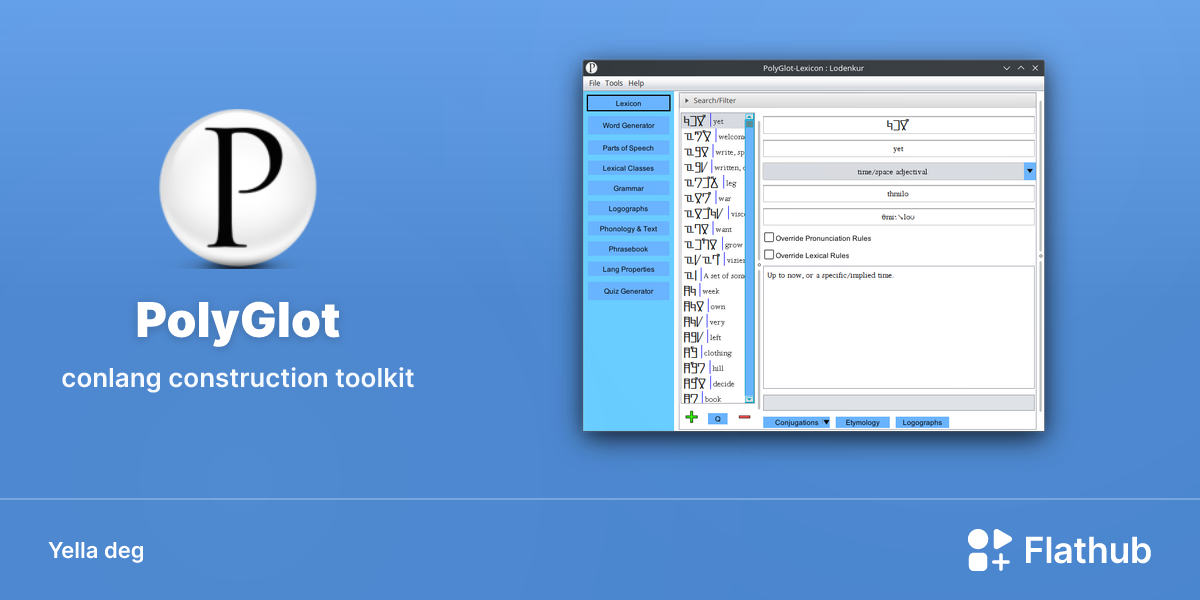
Task: Select the 'A set of some...' entry
Action: [713, 275]
